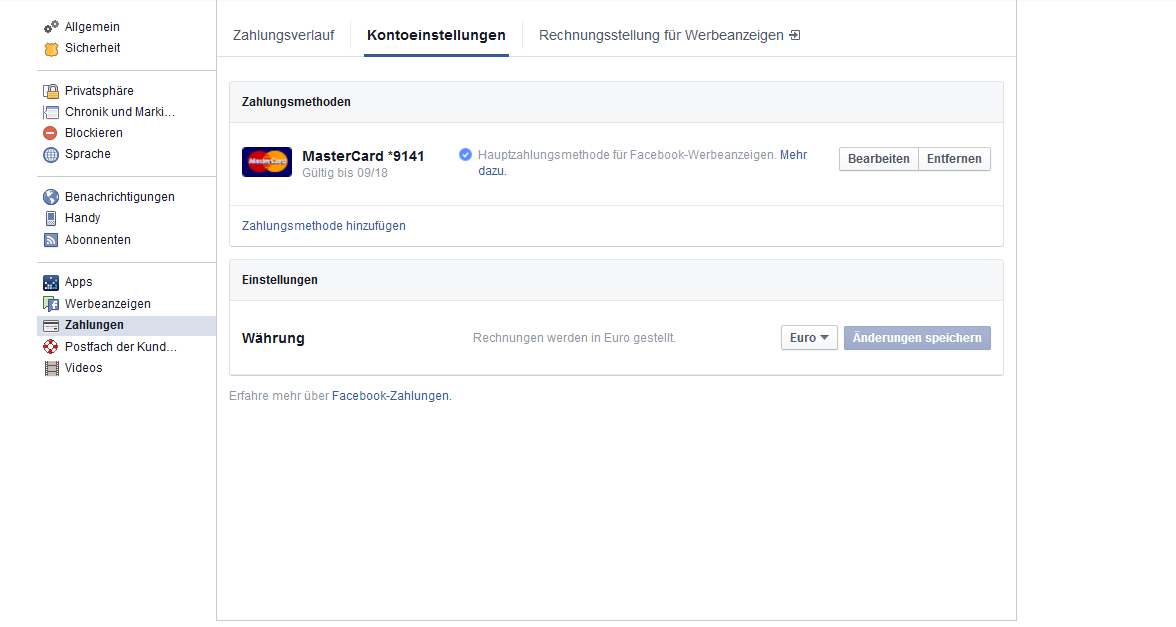The width and height of the screenshot is (1176, 627).
Task: Click the Benachrichtigungen globe icon
Action: tap(50, 197)
